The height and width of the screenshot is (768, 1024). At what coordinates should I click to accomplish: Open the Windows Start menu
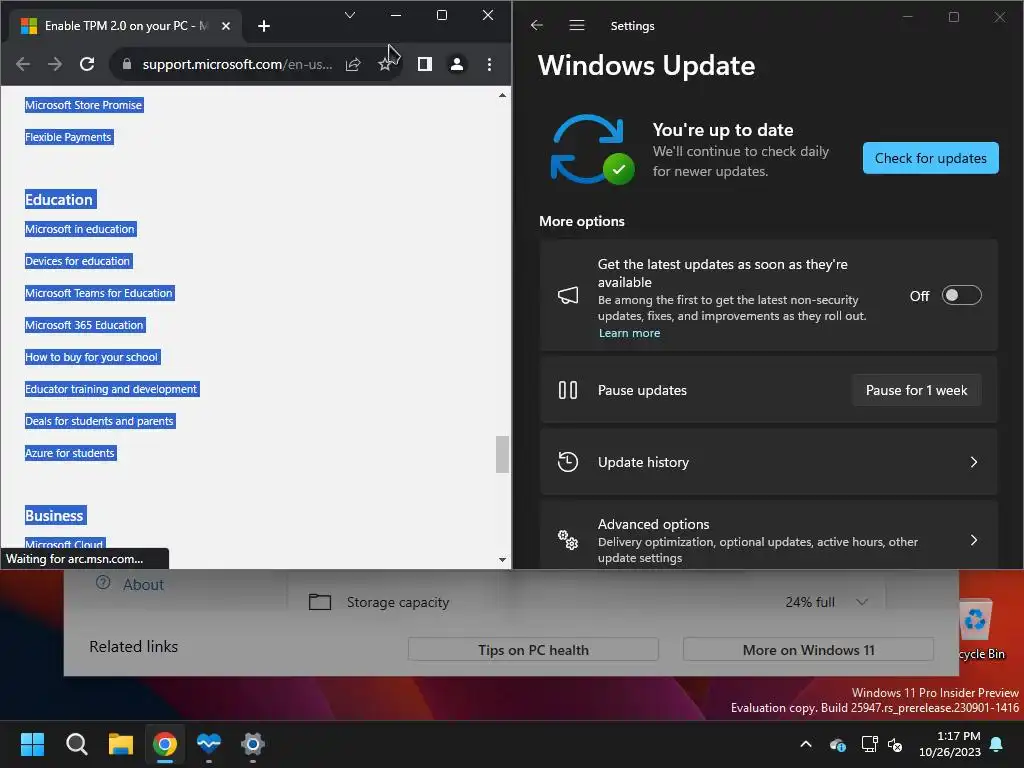click(32, 744)
